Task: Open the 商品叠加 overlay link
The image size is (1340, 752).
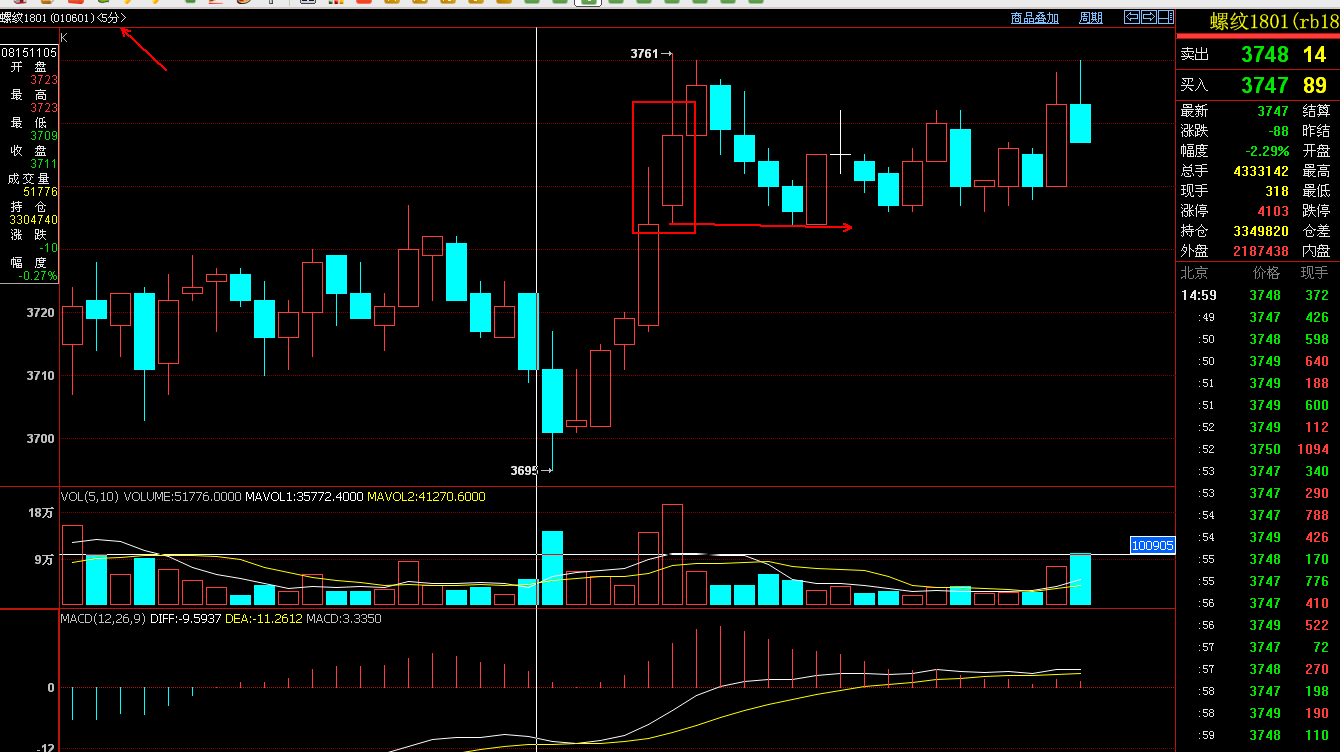Action: pyautogui.click(x=1034, y=18)
